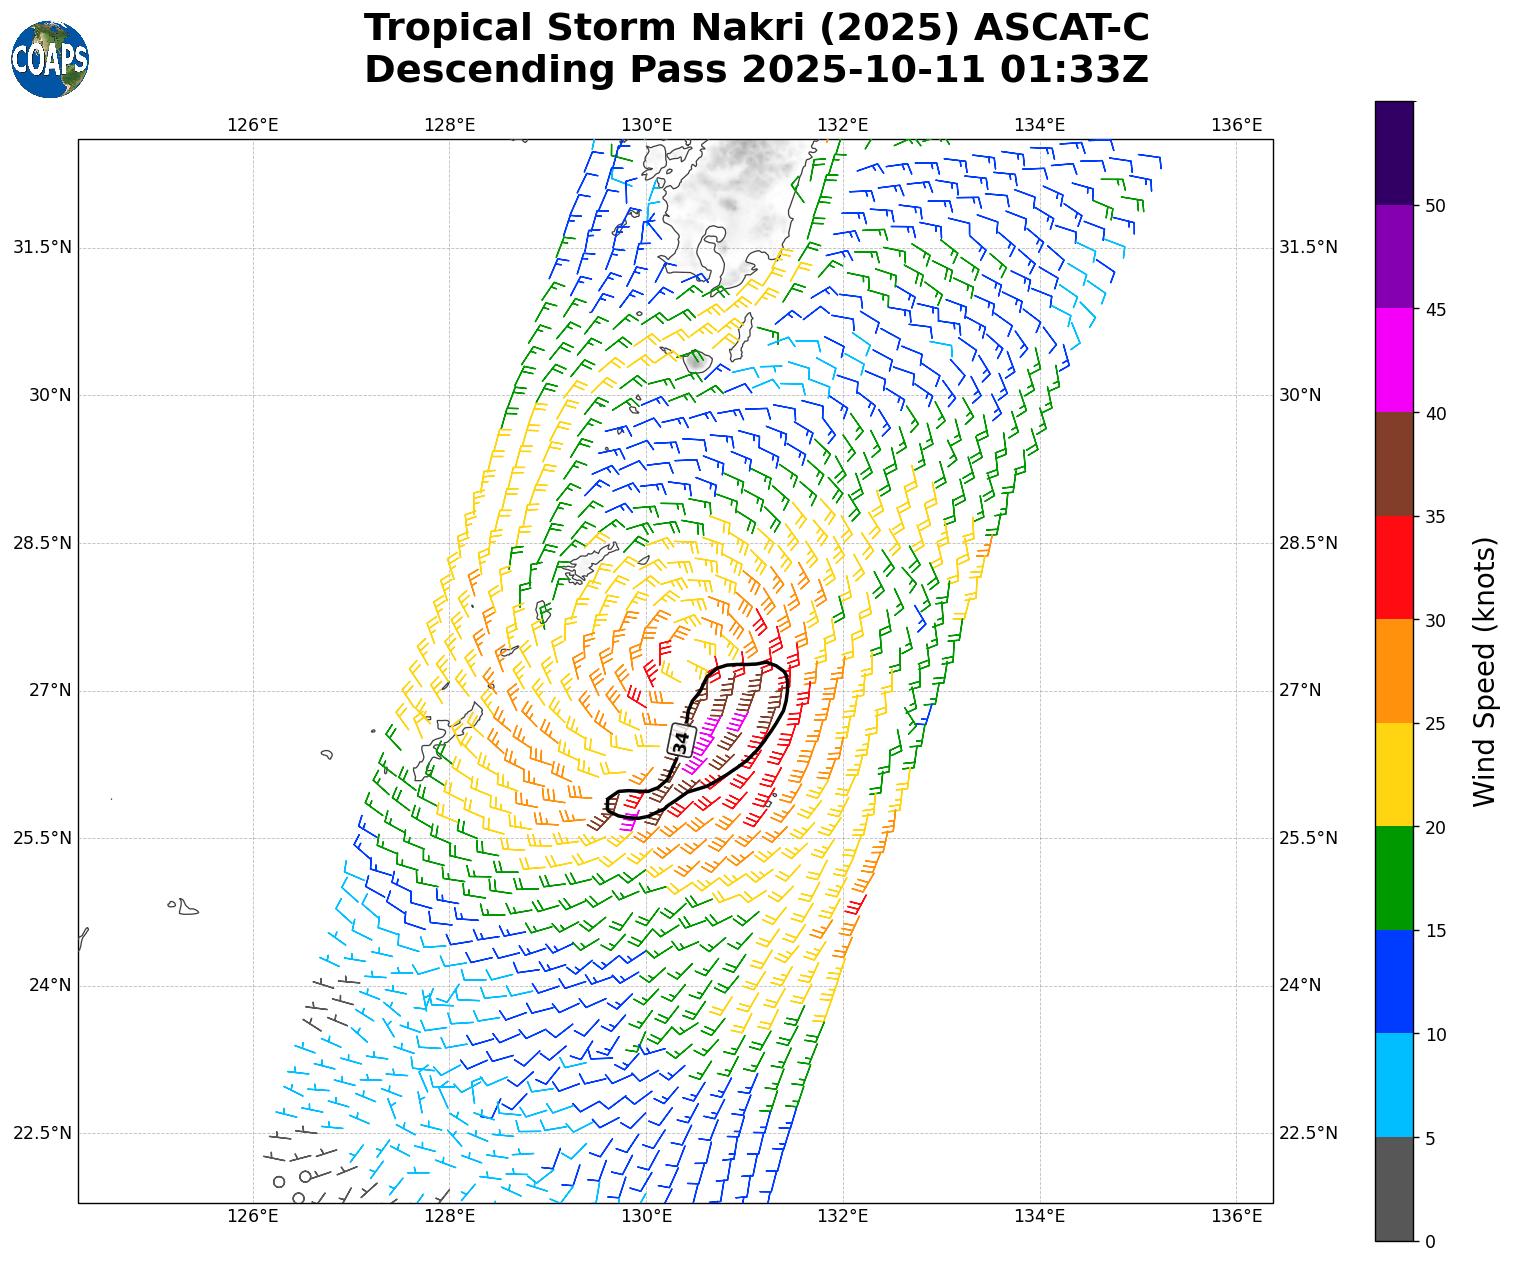This screenshot has height=1264, width=1513.
Task: Click the COAPS globe logo
Action: (50, 60)
